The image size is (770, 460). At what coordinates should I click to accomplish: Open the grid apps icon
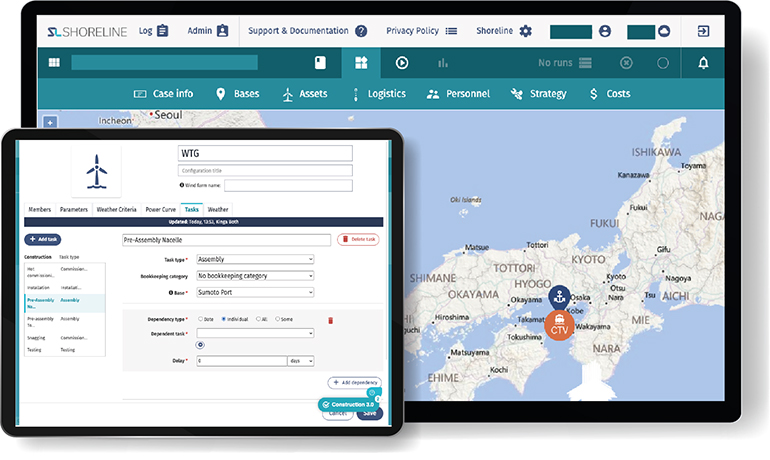pos(54,62)
